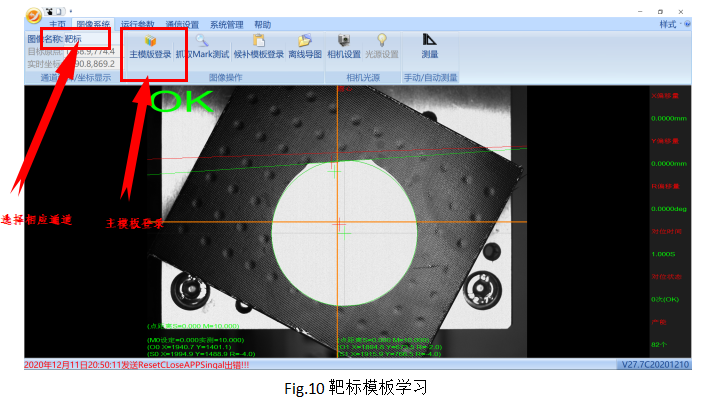Click the 光源设置 light bulb icon
716x399 pixels.
382,41
